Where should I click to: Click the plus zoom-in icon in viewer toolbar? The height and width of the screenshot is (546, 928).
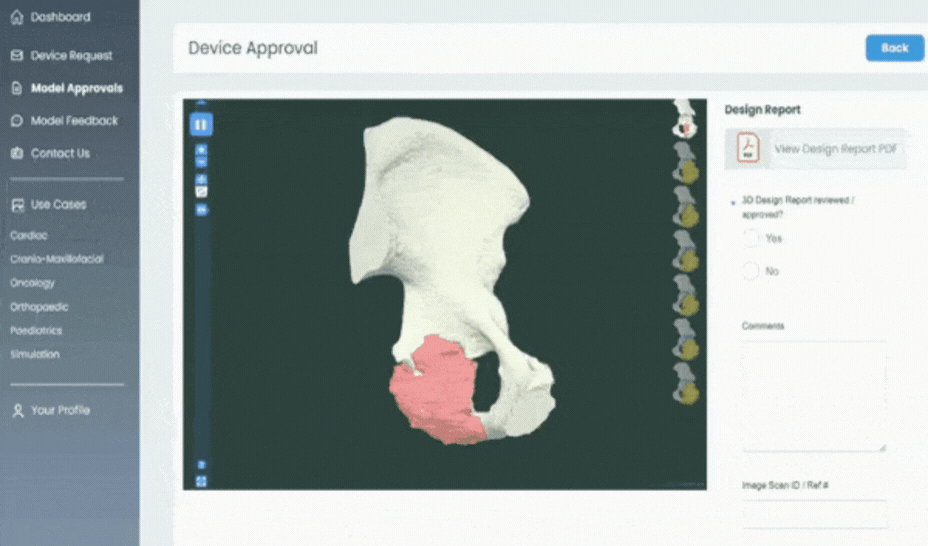(x=201, y=150)
